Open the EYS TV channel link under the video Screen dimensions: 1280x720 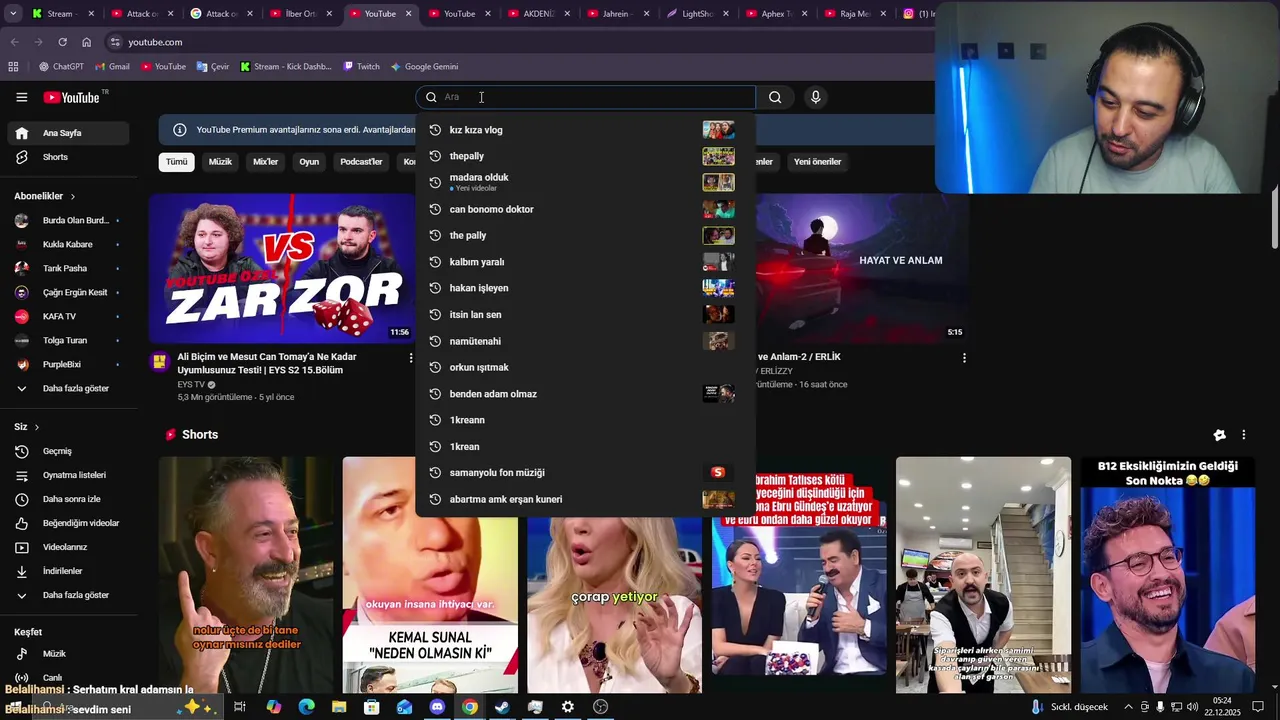pyautogui.click(x=191, y=384)
